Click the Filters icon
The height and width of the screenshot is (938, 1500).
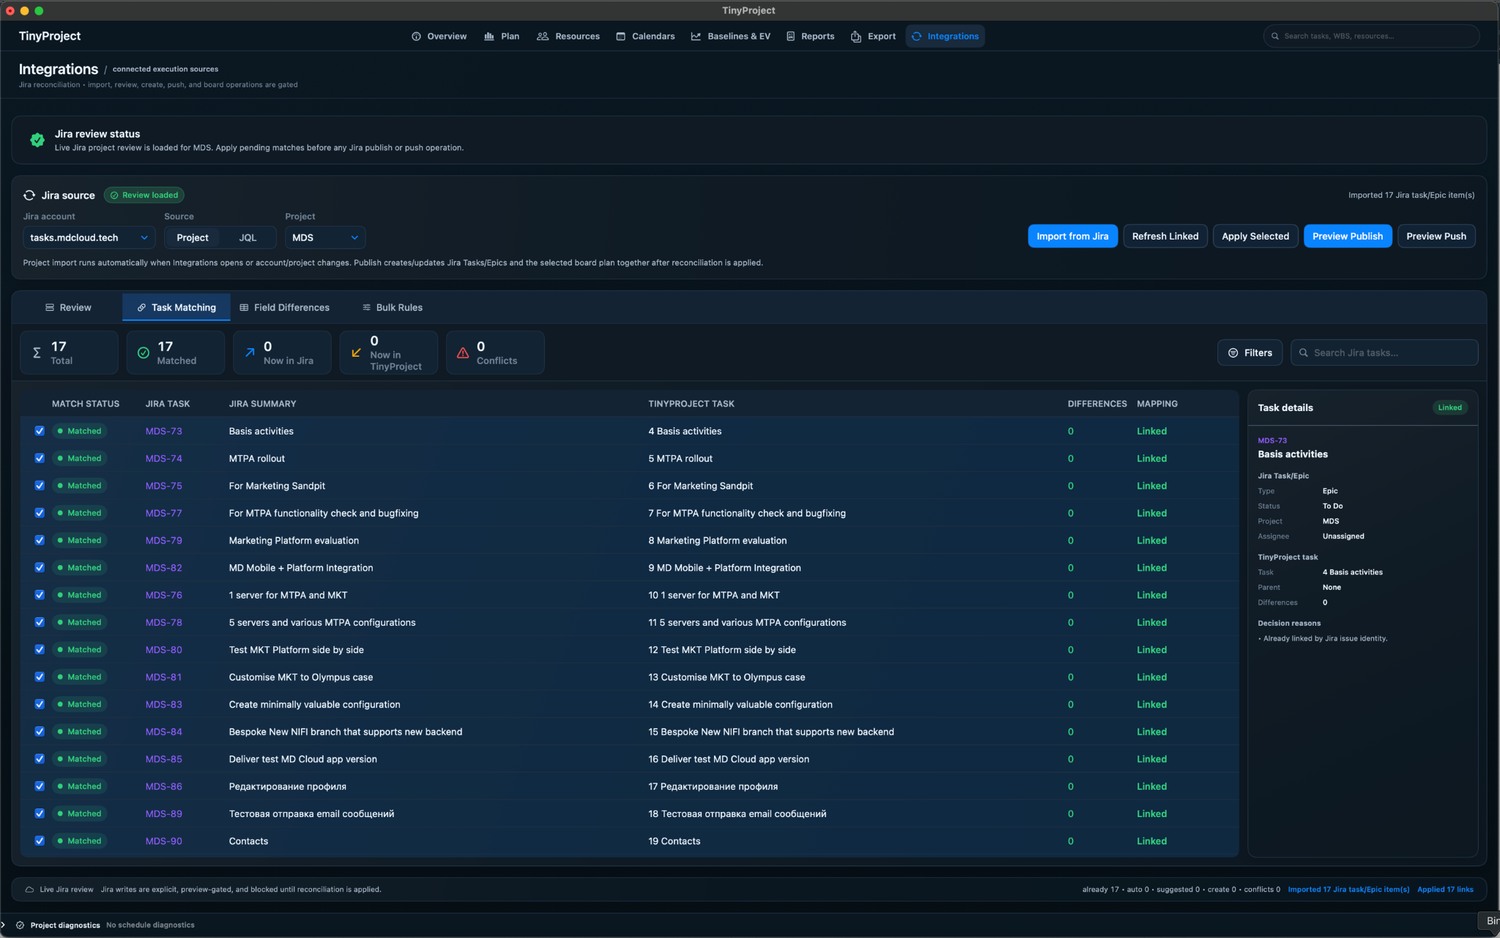[x=1233, y=353]
